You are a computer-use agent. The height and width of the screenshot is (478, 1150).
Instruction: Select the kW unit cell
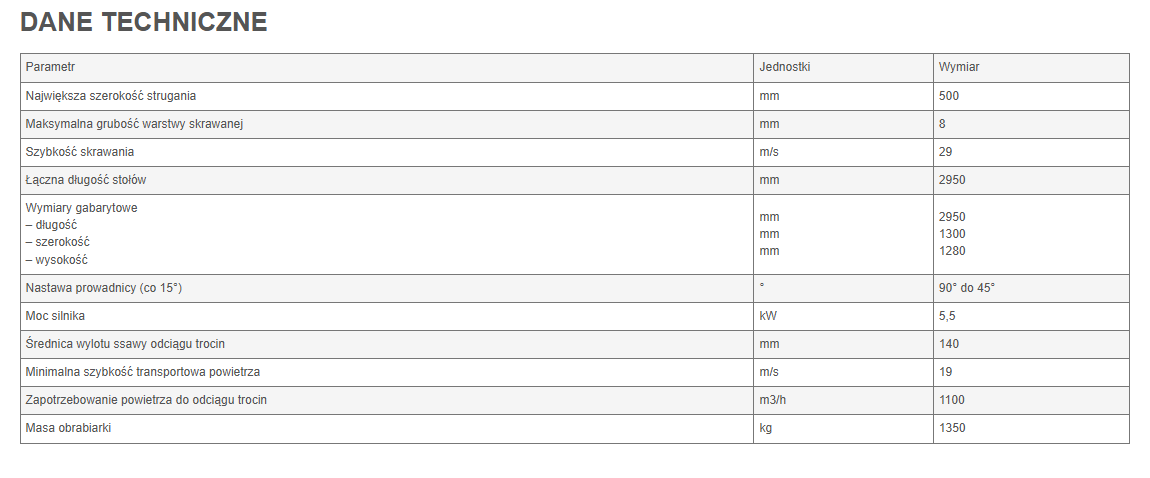[x=769, y=316]
